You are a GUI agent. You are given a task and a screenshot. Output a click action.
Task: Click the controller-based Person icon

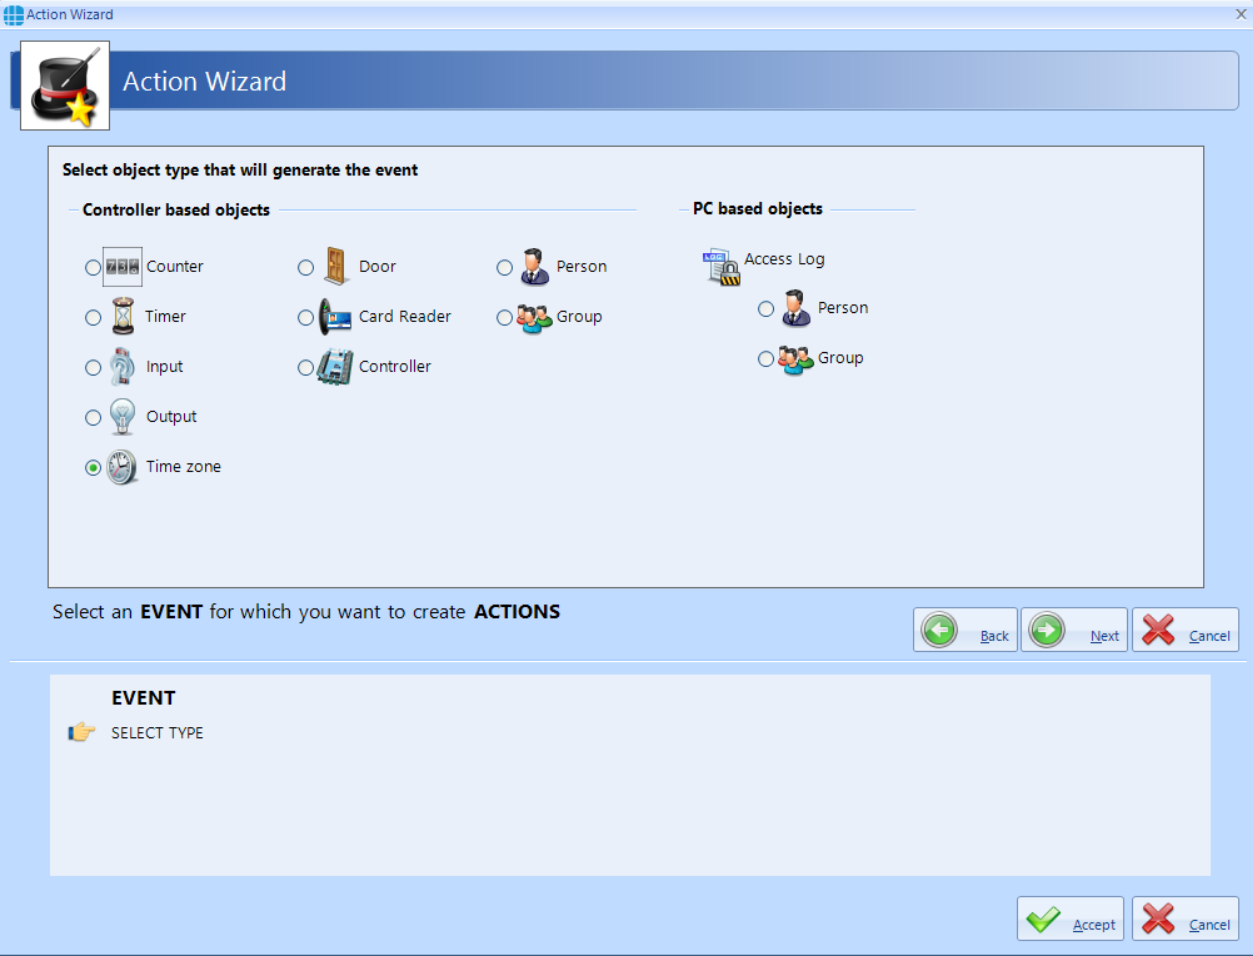point(535,267)
